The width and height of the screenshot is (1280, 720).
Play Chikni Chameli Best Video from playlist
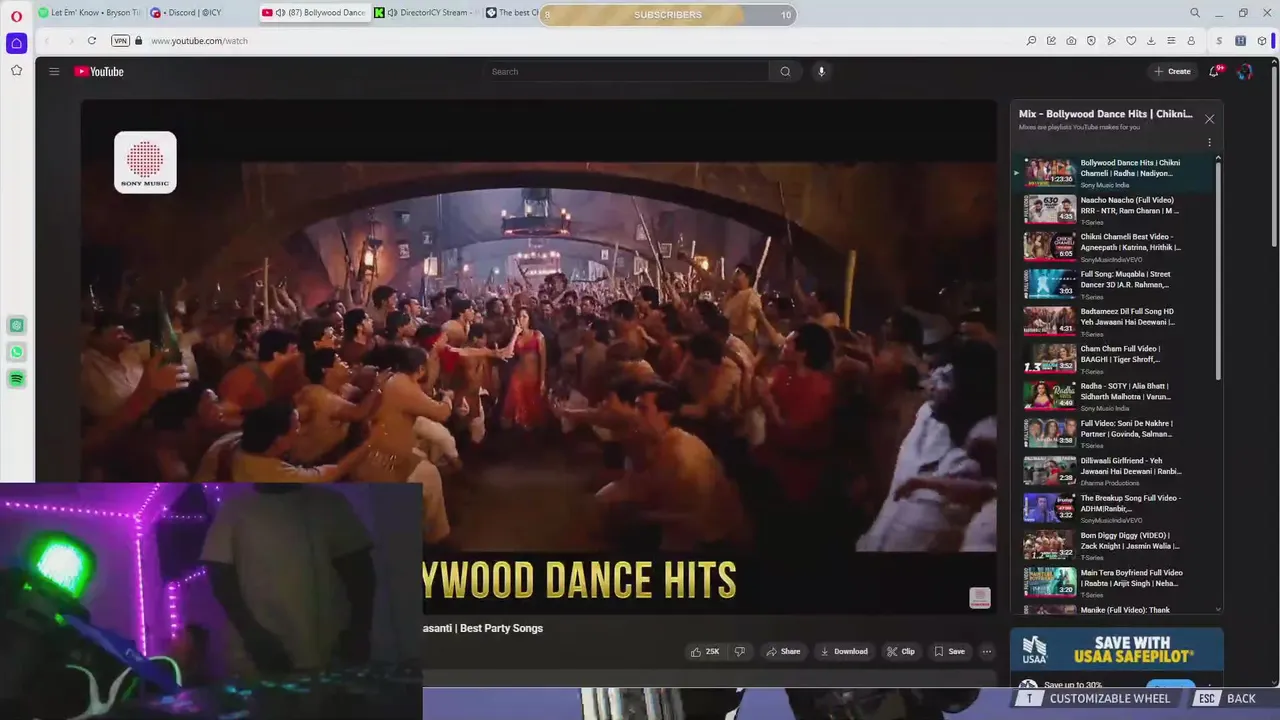[x=1116, y=247]
